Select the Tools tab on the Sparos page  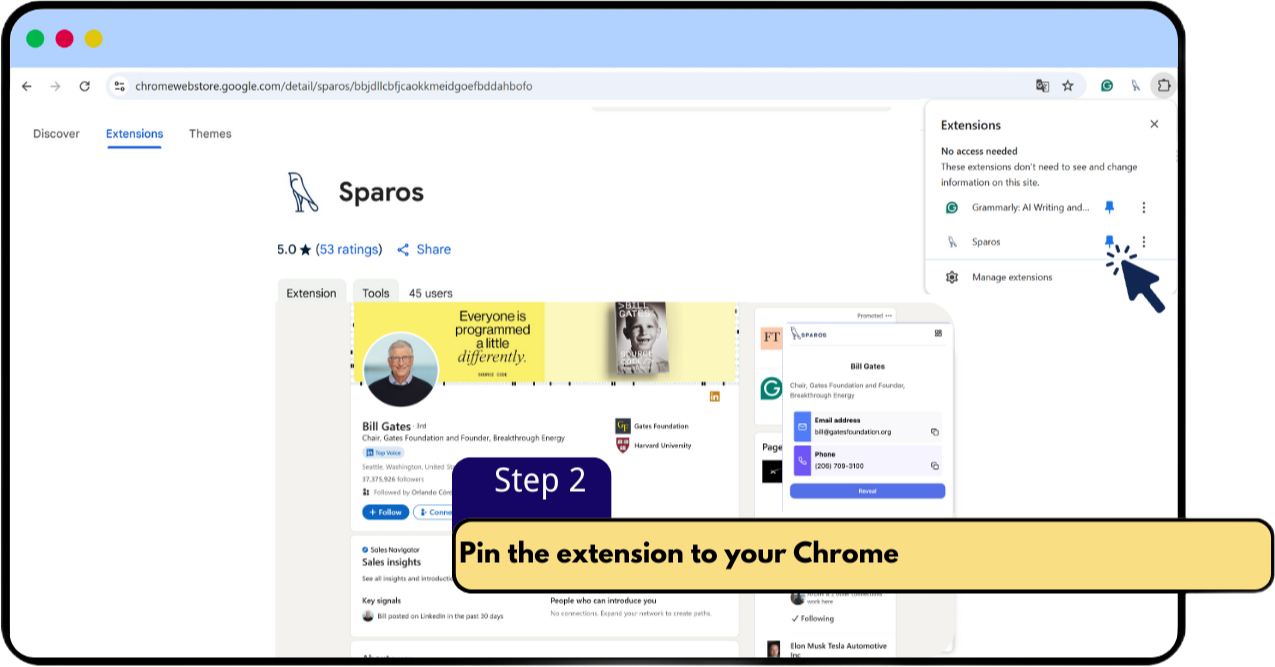[x=376, y=292]
